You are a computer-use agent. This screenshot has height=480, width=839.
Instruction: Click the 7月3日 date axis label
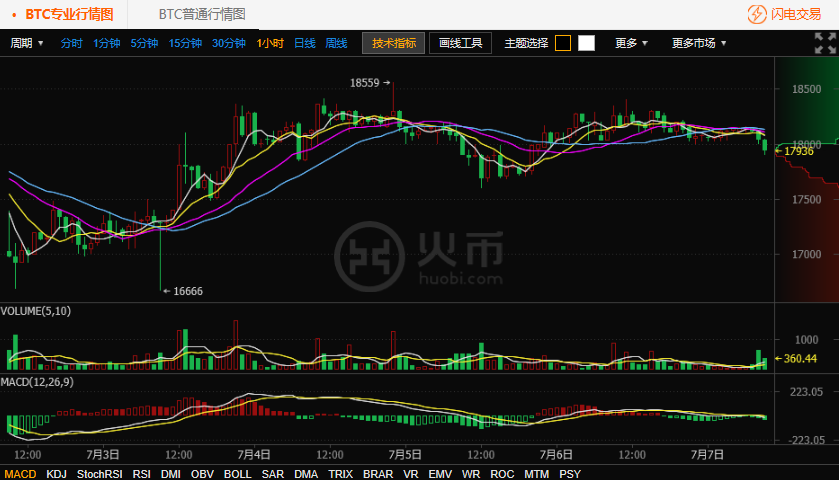coord(103,455)
